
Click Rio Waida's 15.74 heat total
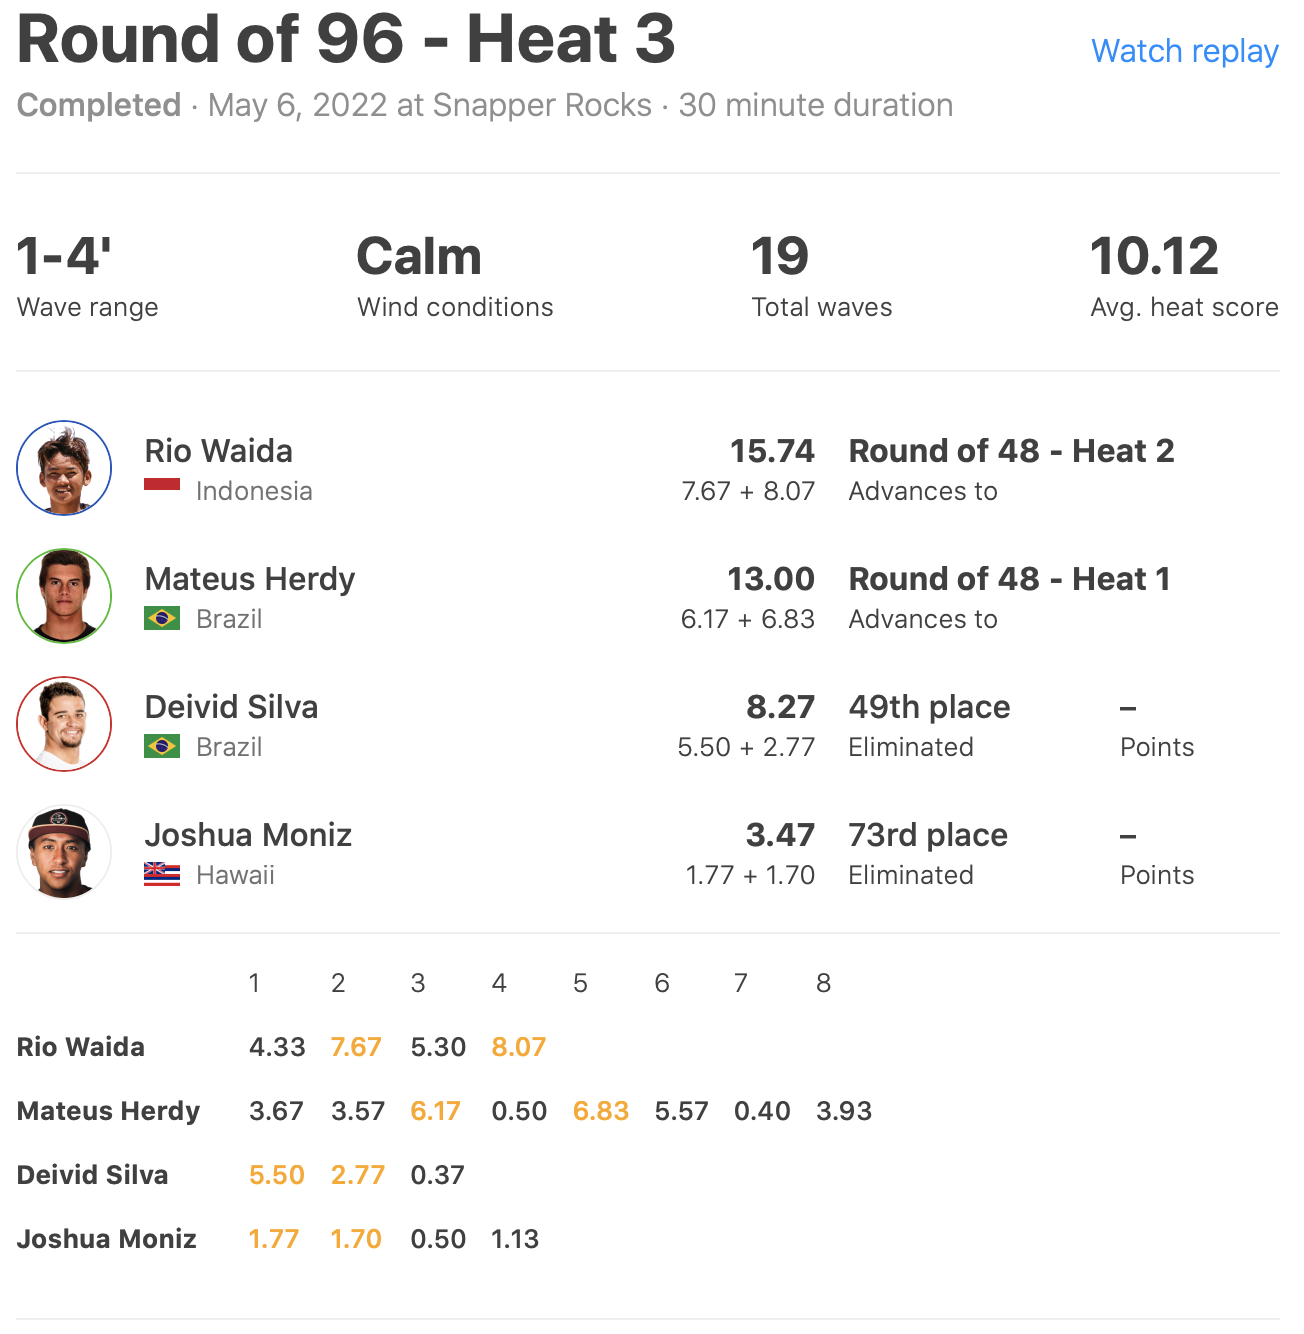click(x=772, y=451)
